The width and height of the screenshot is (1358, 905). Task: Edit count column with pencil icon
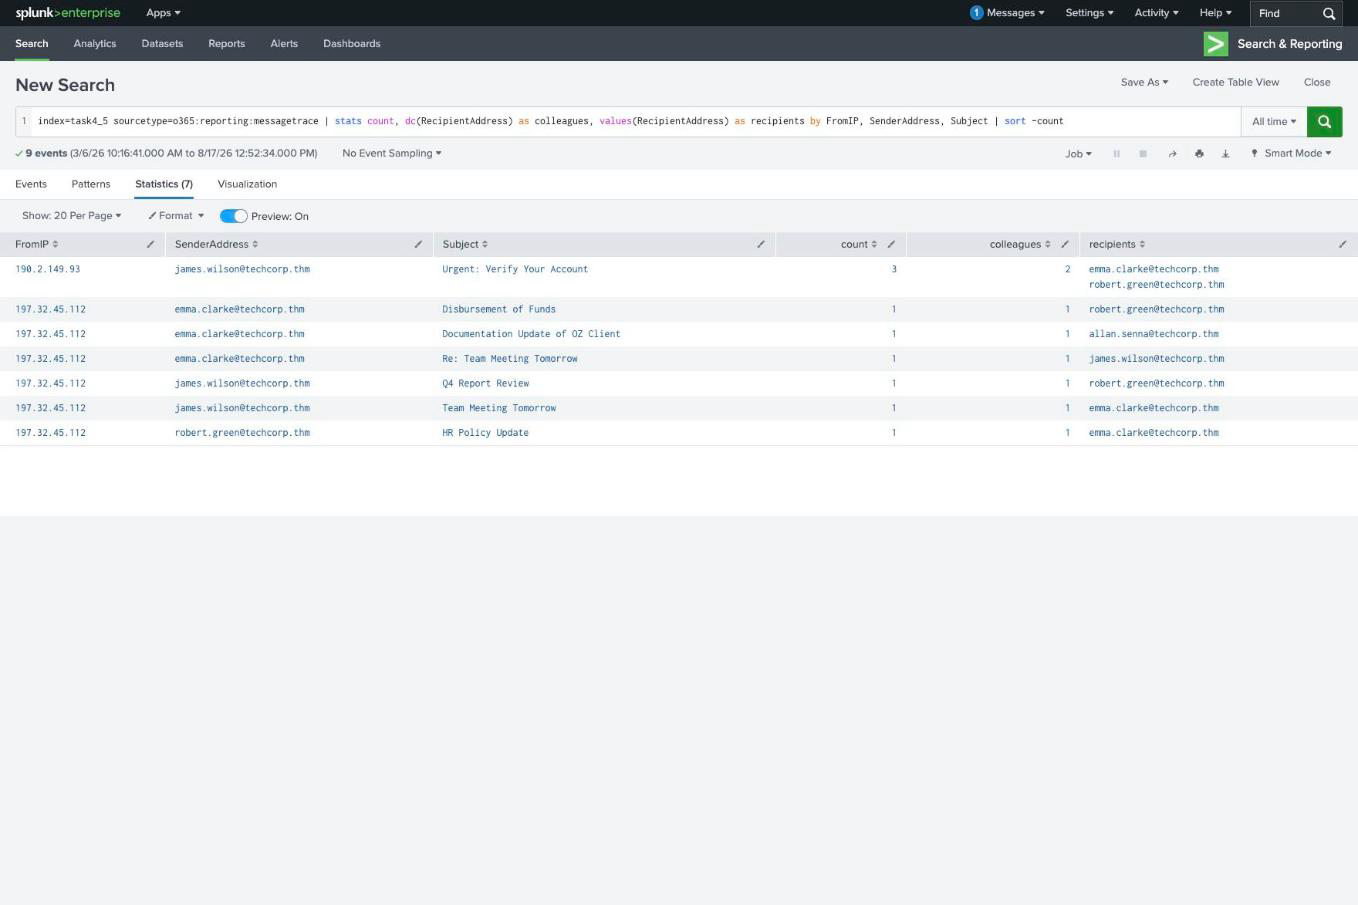[891, 244]
